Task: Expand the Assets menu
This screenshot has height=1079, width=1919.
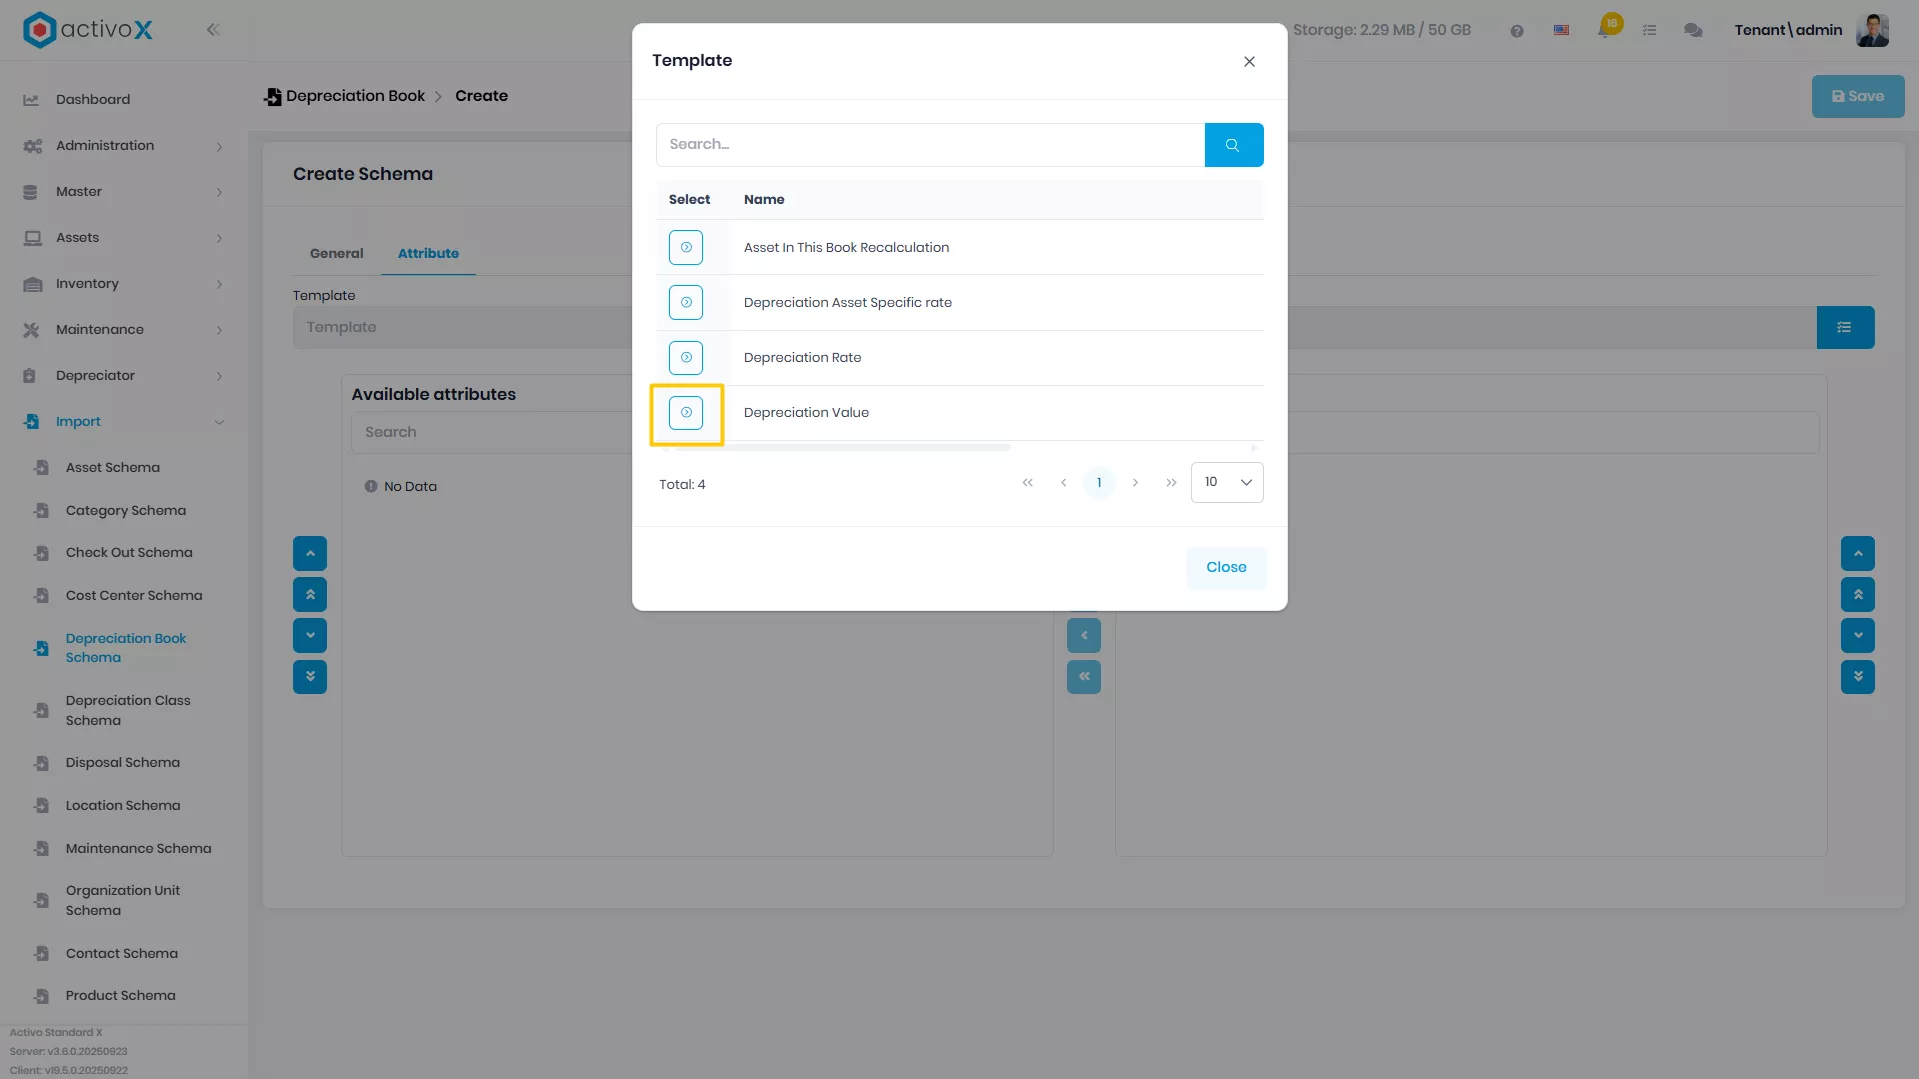Action: pos(124,238)
